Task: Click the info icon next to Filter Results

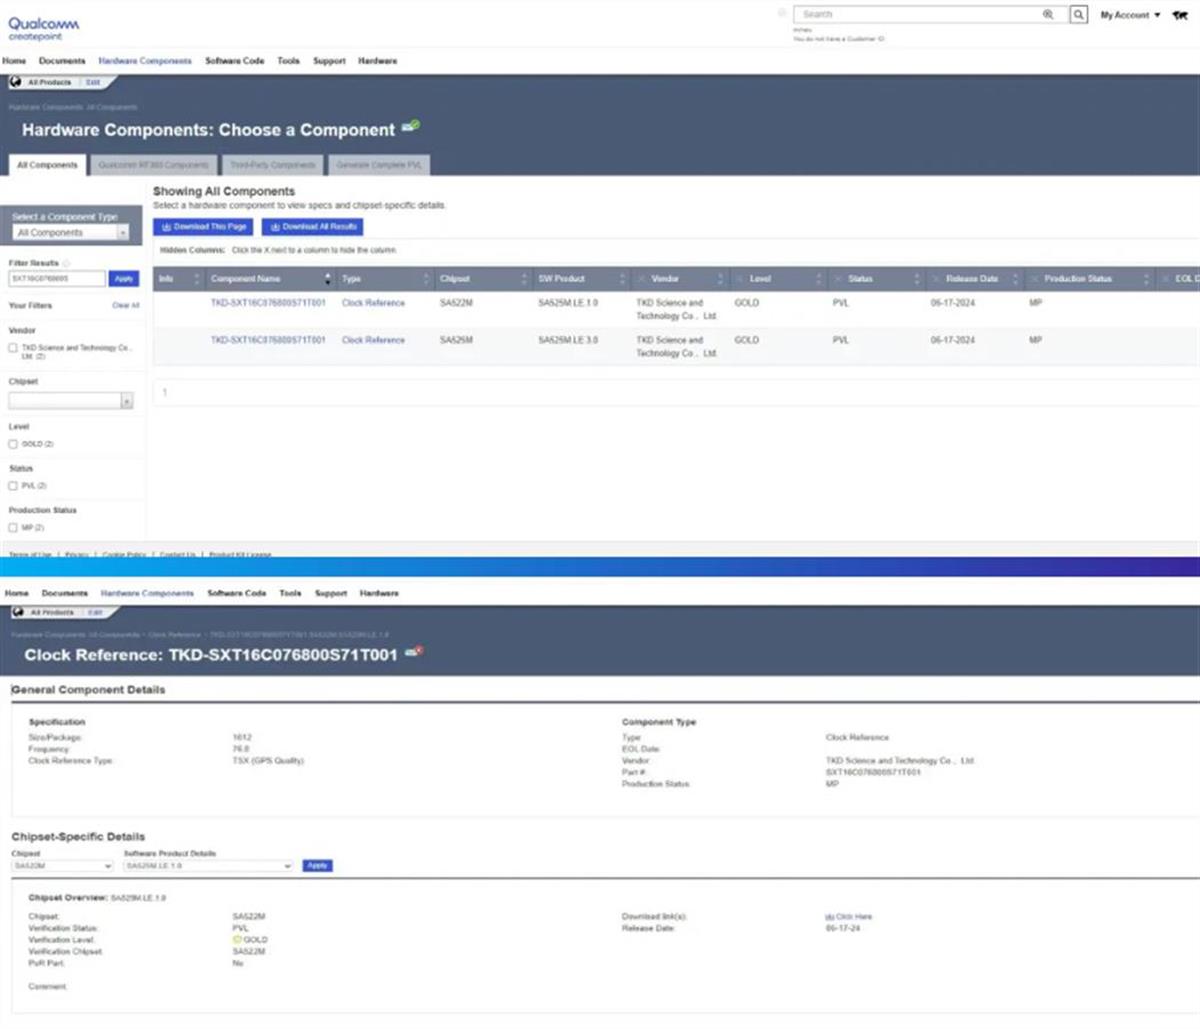Action: click(67, 263)
